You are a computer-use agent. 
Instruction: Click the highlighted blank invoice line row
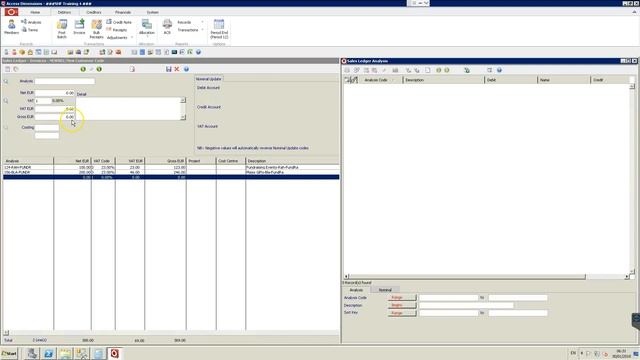coord(171,177)
